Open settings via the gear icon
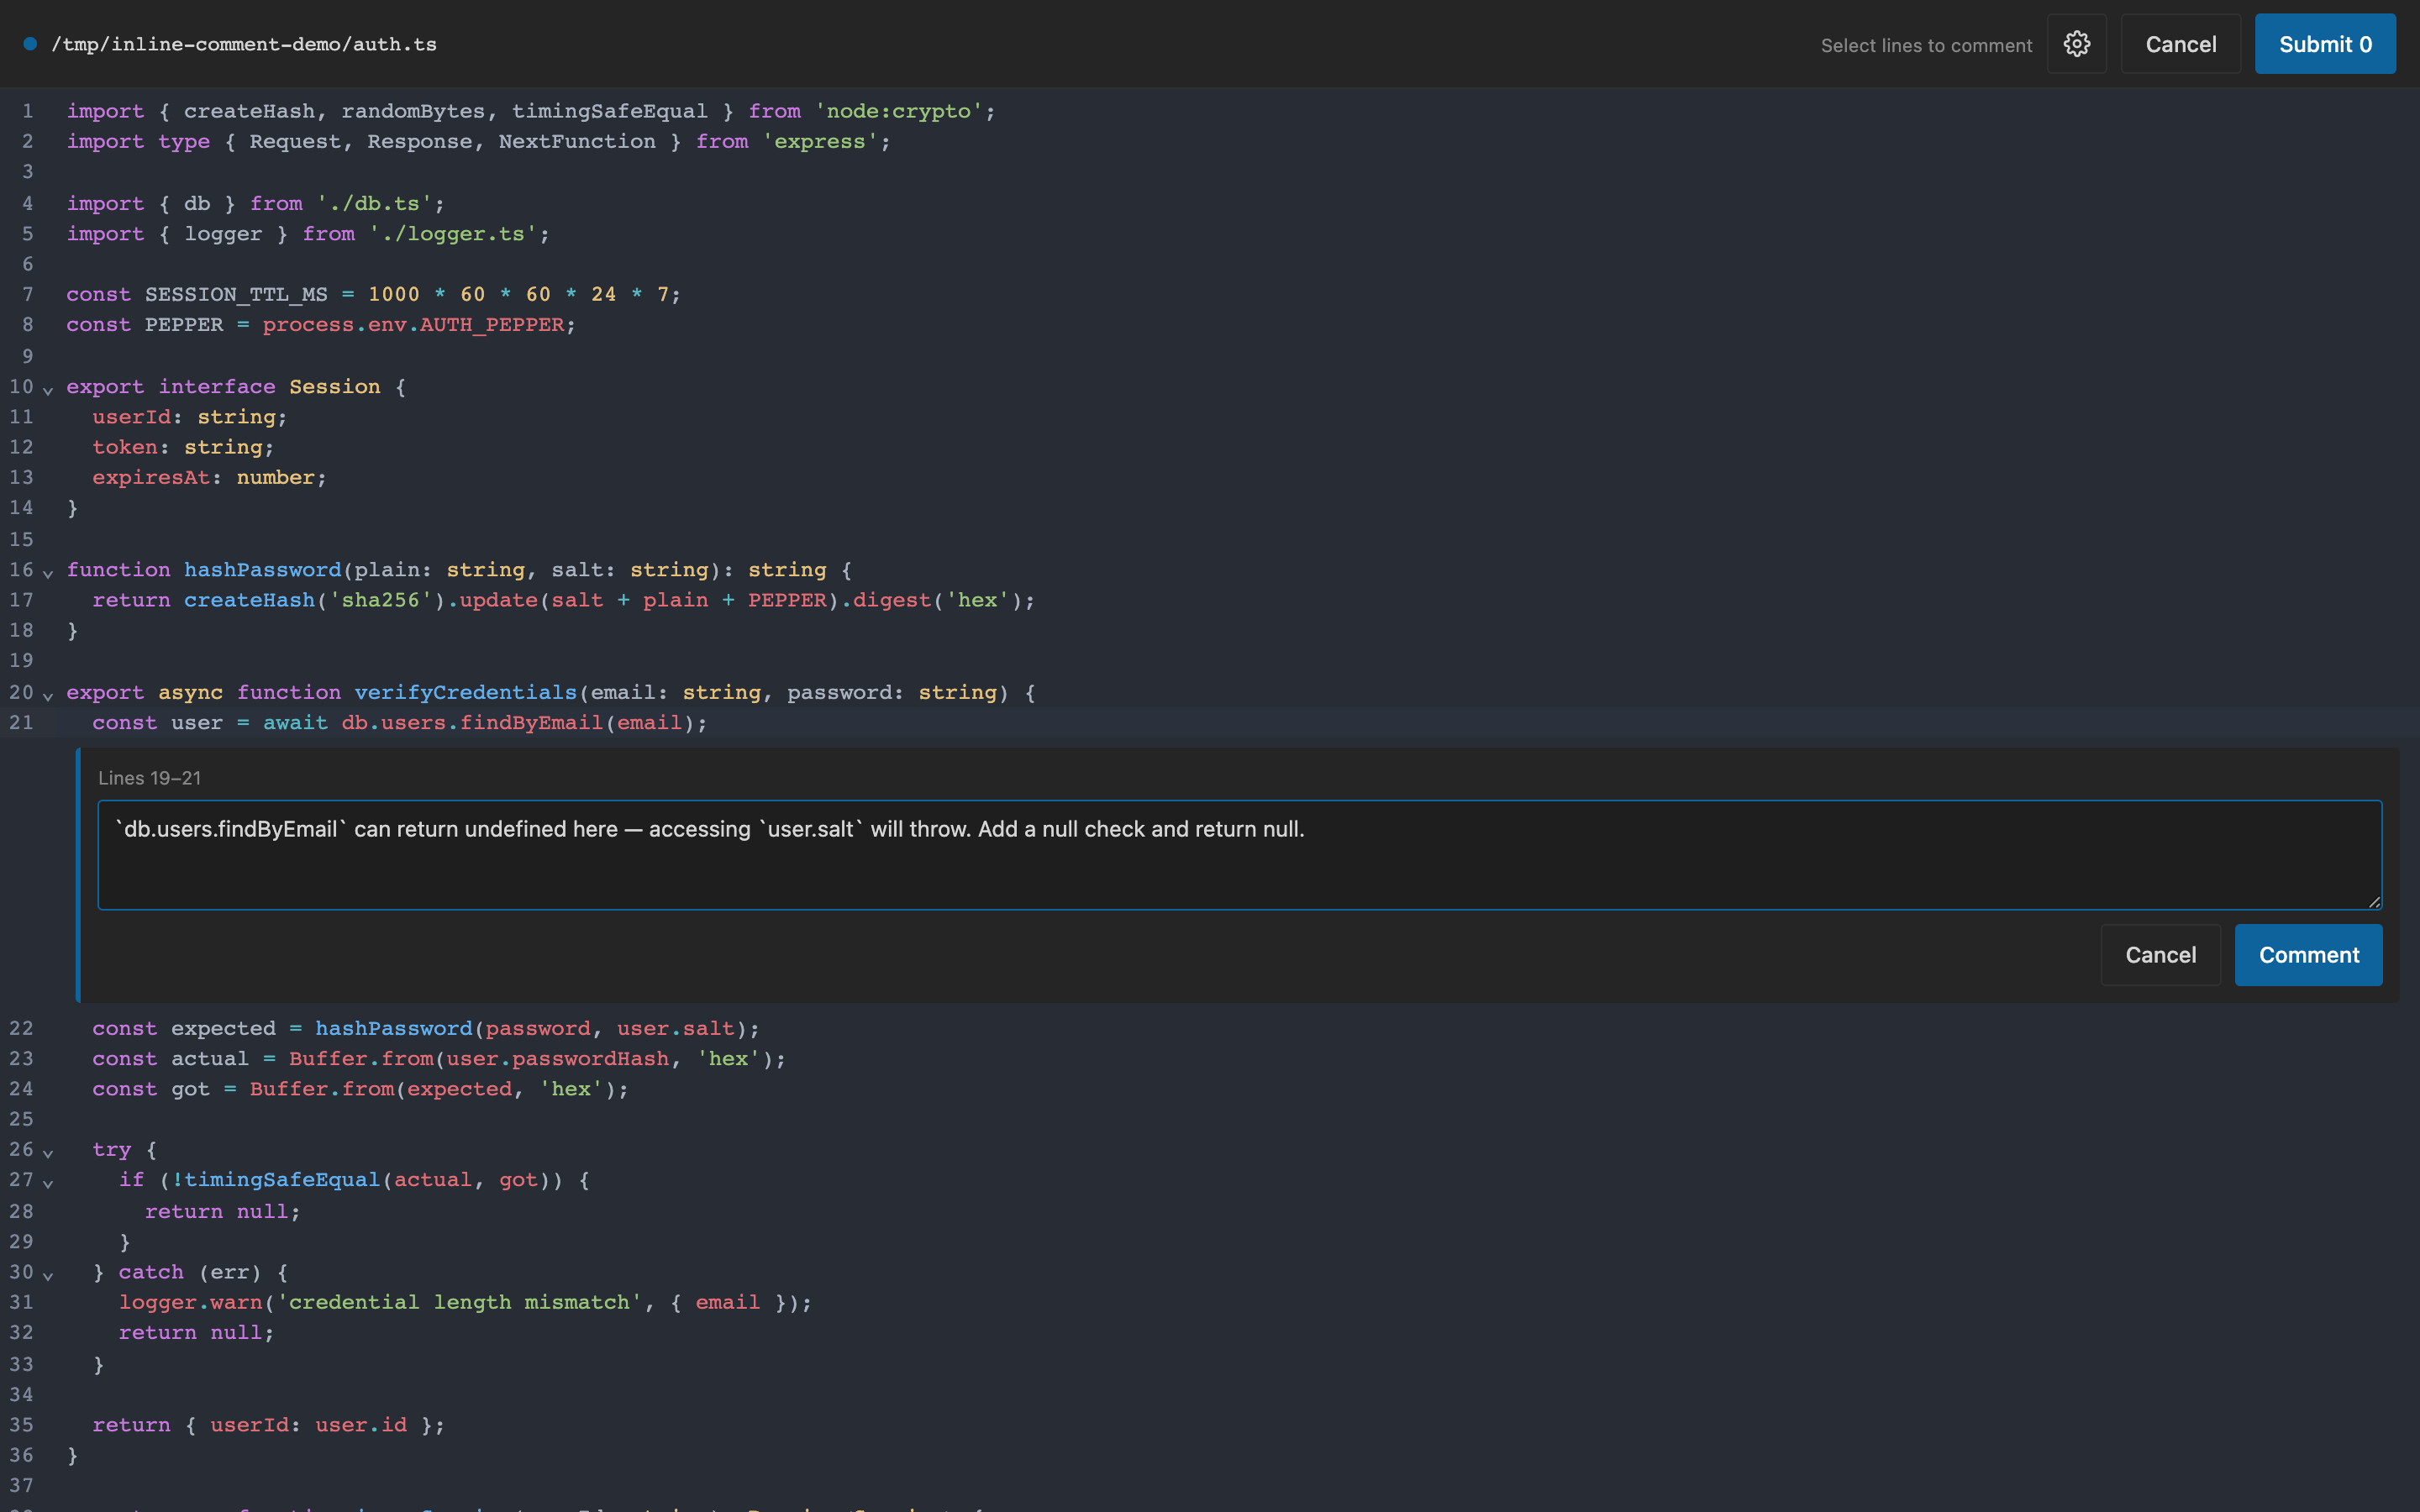 click(x=2076, y=44)
